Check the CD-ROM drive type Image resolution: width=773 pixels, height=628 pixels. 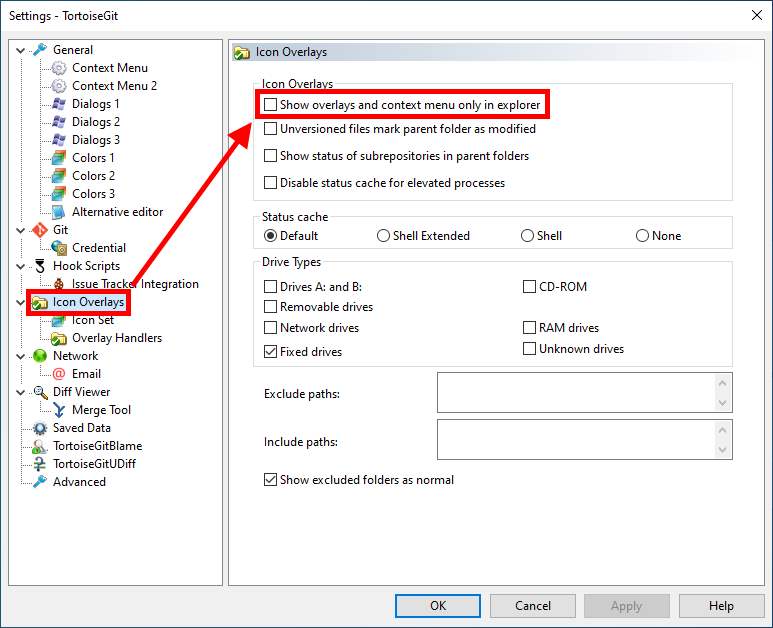pos(529,286)
